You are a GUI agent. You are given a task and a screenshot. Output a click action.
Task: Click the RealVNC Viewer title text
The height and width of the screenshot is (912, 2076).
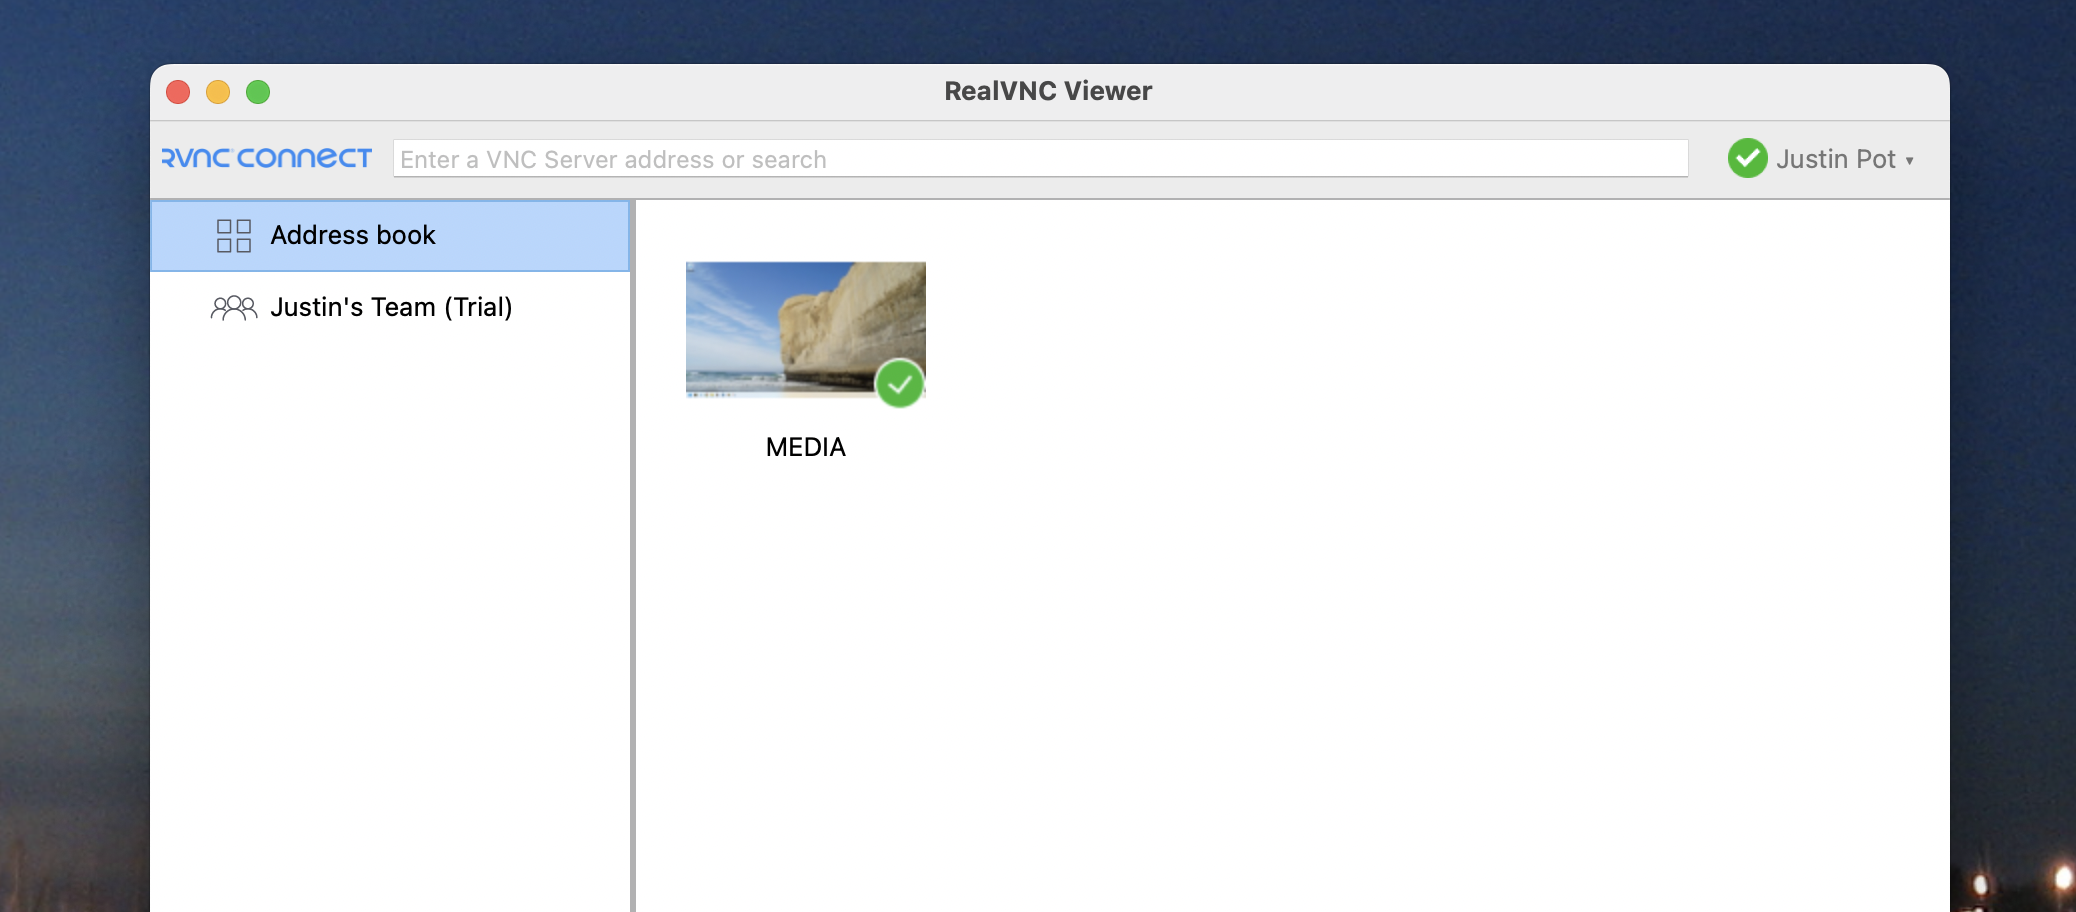pyautogui.click(x=1048, y=91)
